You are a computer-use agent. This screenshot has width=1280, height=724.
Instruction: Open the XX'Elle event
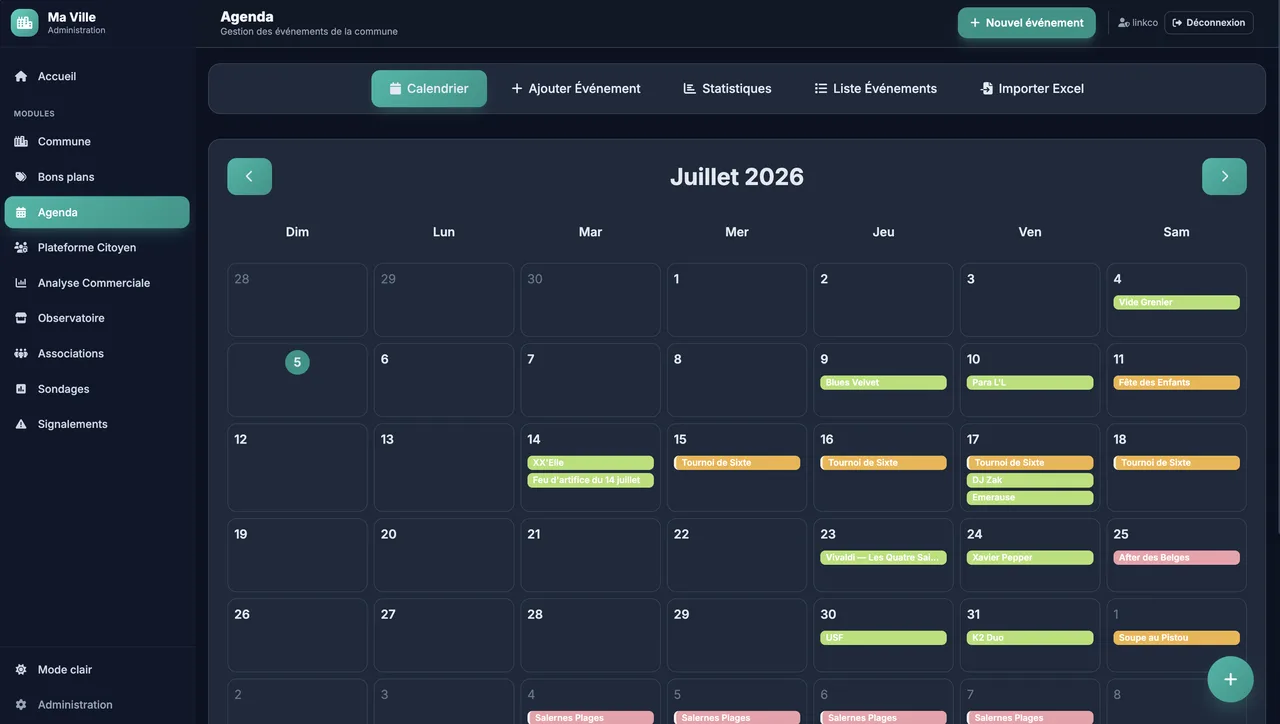click(590, 463)
